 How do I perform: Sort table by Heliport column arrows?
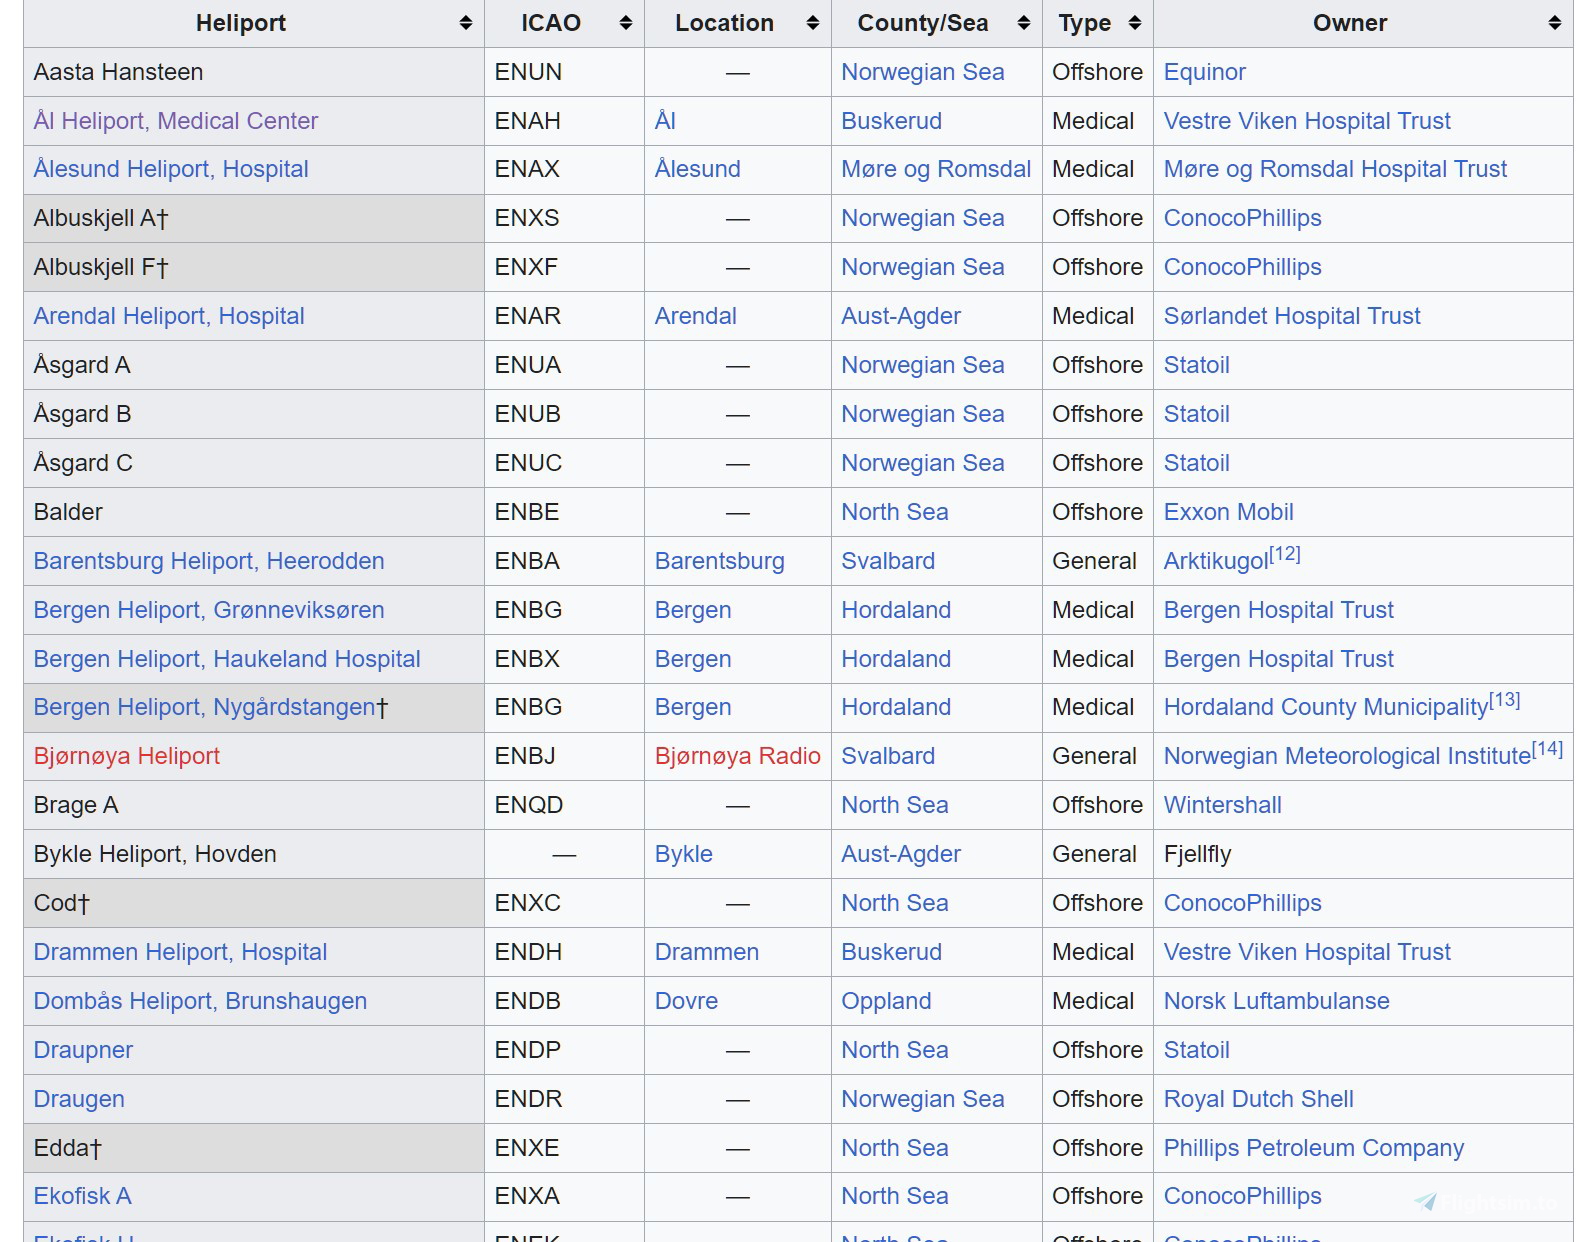tap(466, 23)
